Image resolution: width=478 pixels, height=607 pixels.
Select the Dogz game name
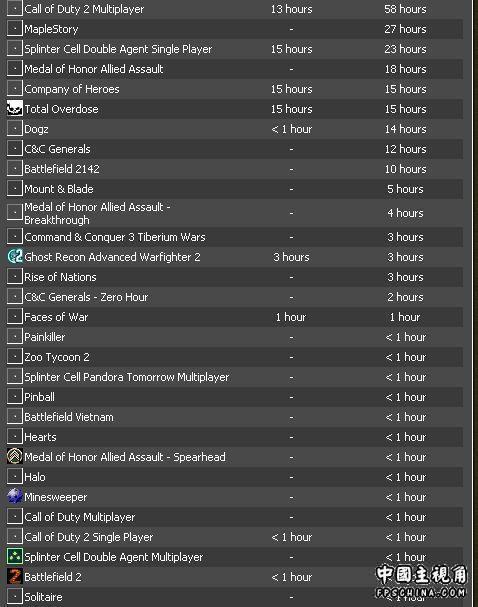tap(36, 129)
